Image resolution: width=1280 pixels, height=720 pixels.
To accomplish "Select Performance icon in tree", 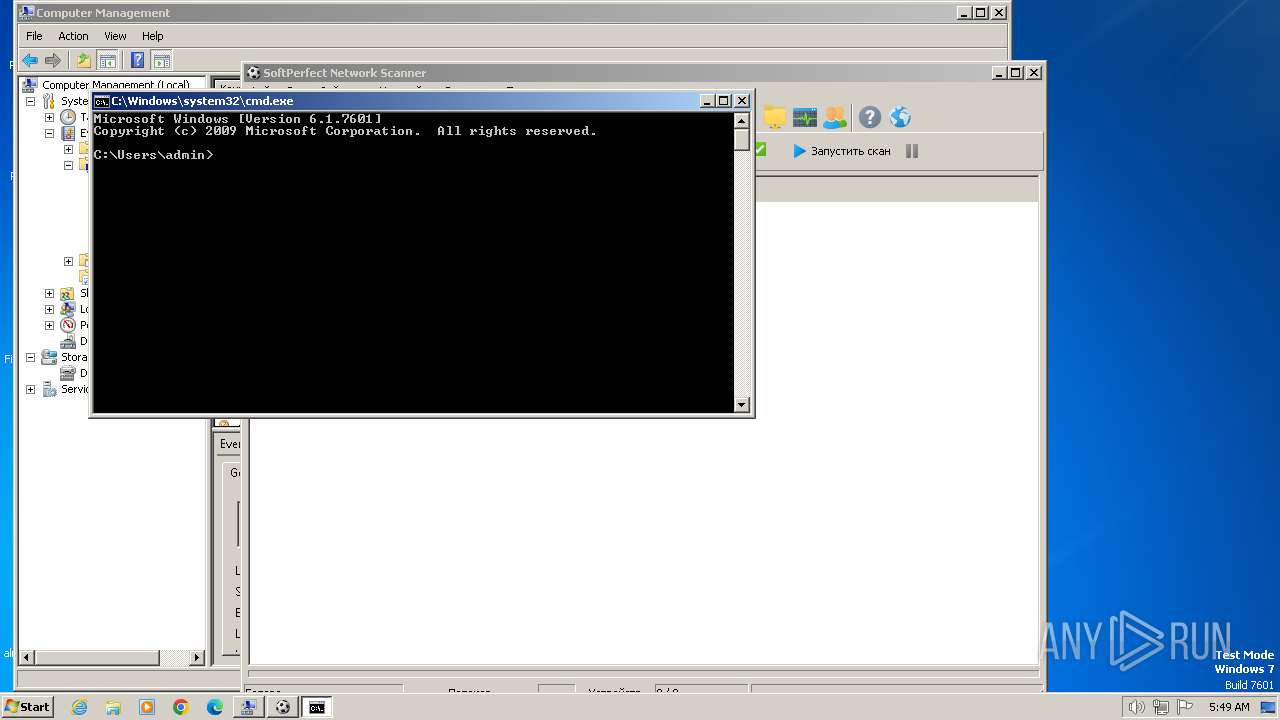I will pyautogui.click(x=67, y=325).
